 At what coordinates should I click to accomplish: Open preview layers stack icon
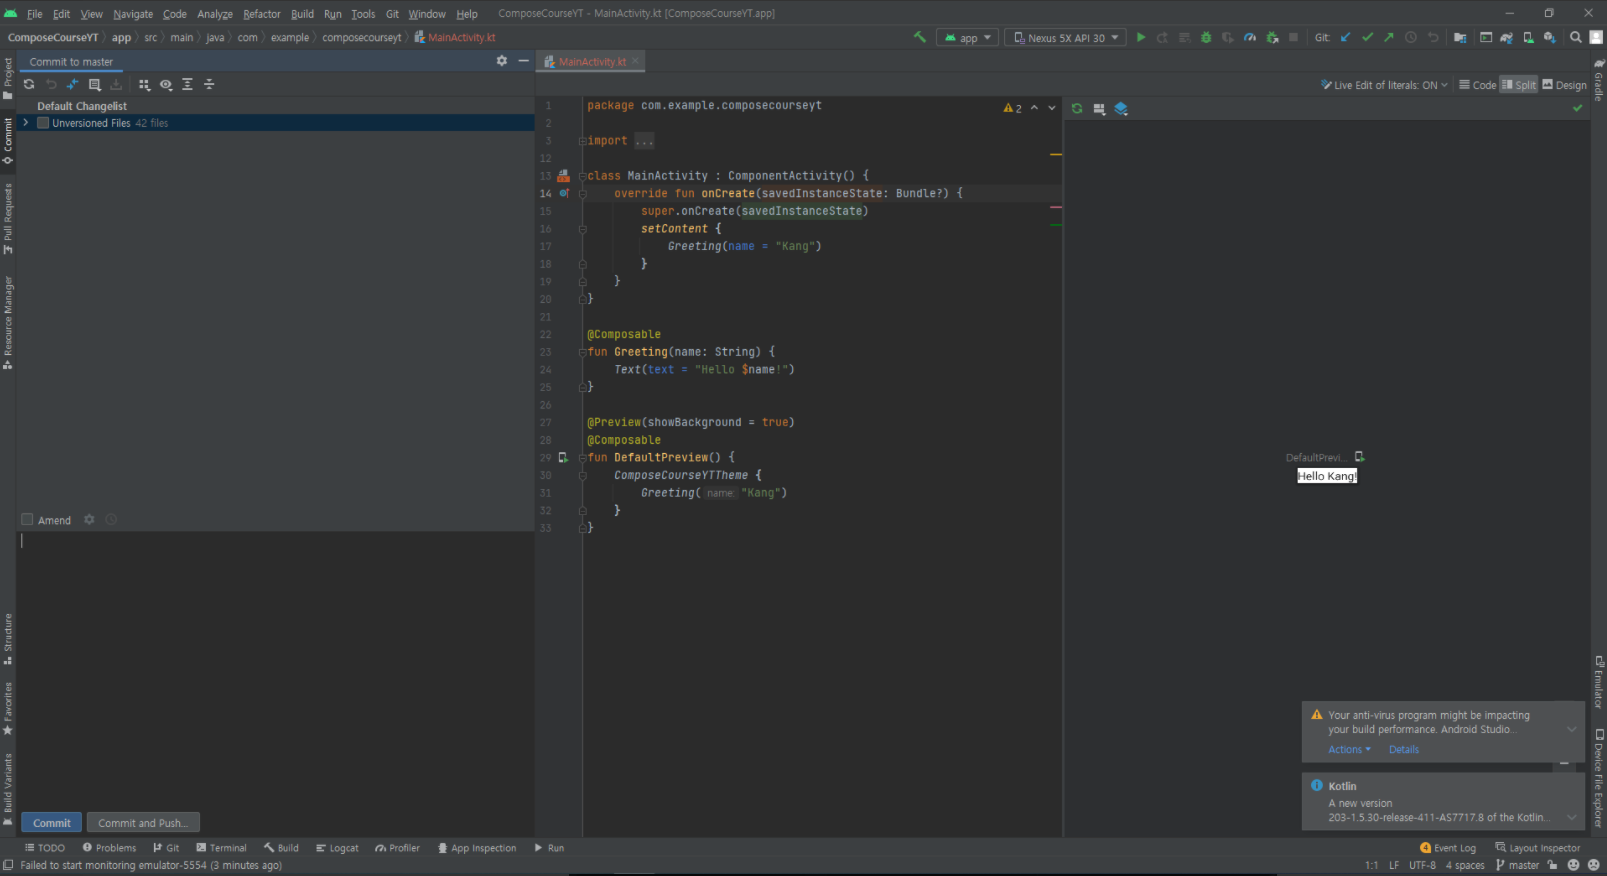pyautogui.click(x=1121, y=108)
